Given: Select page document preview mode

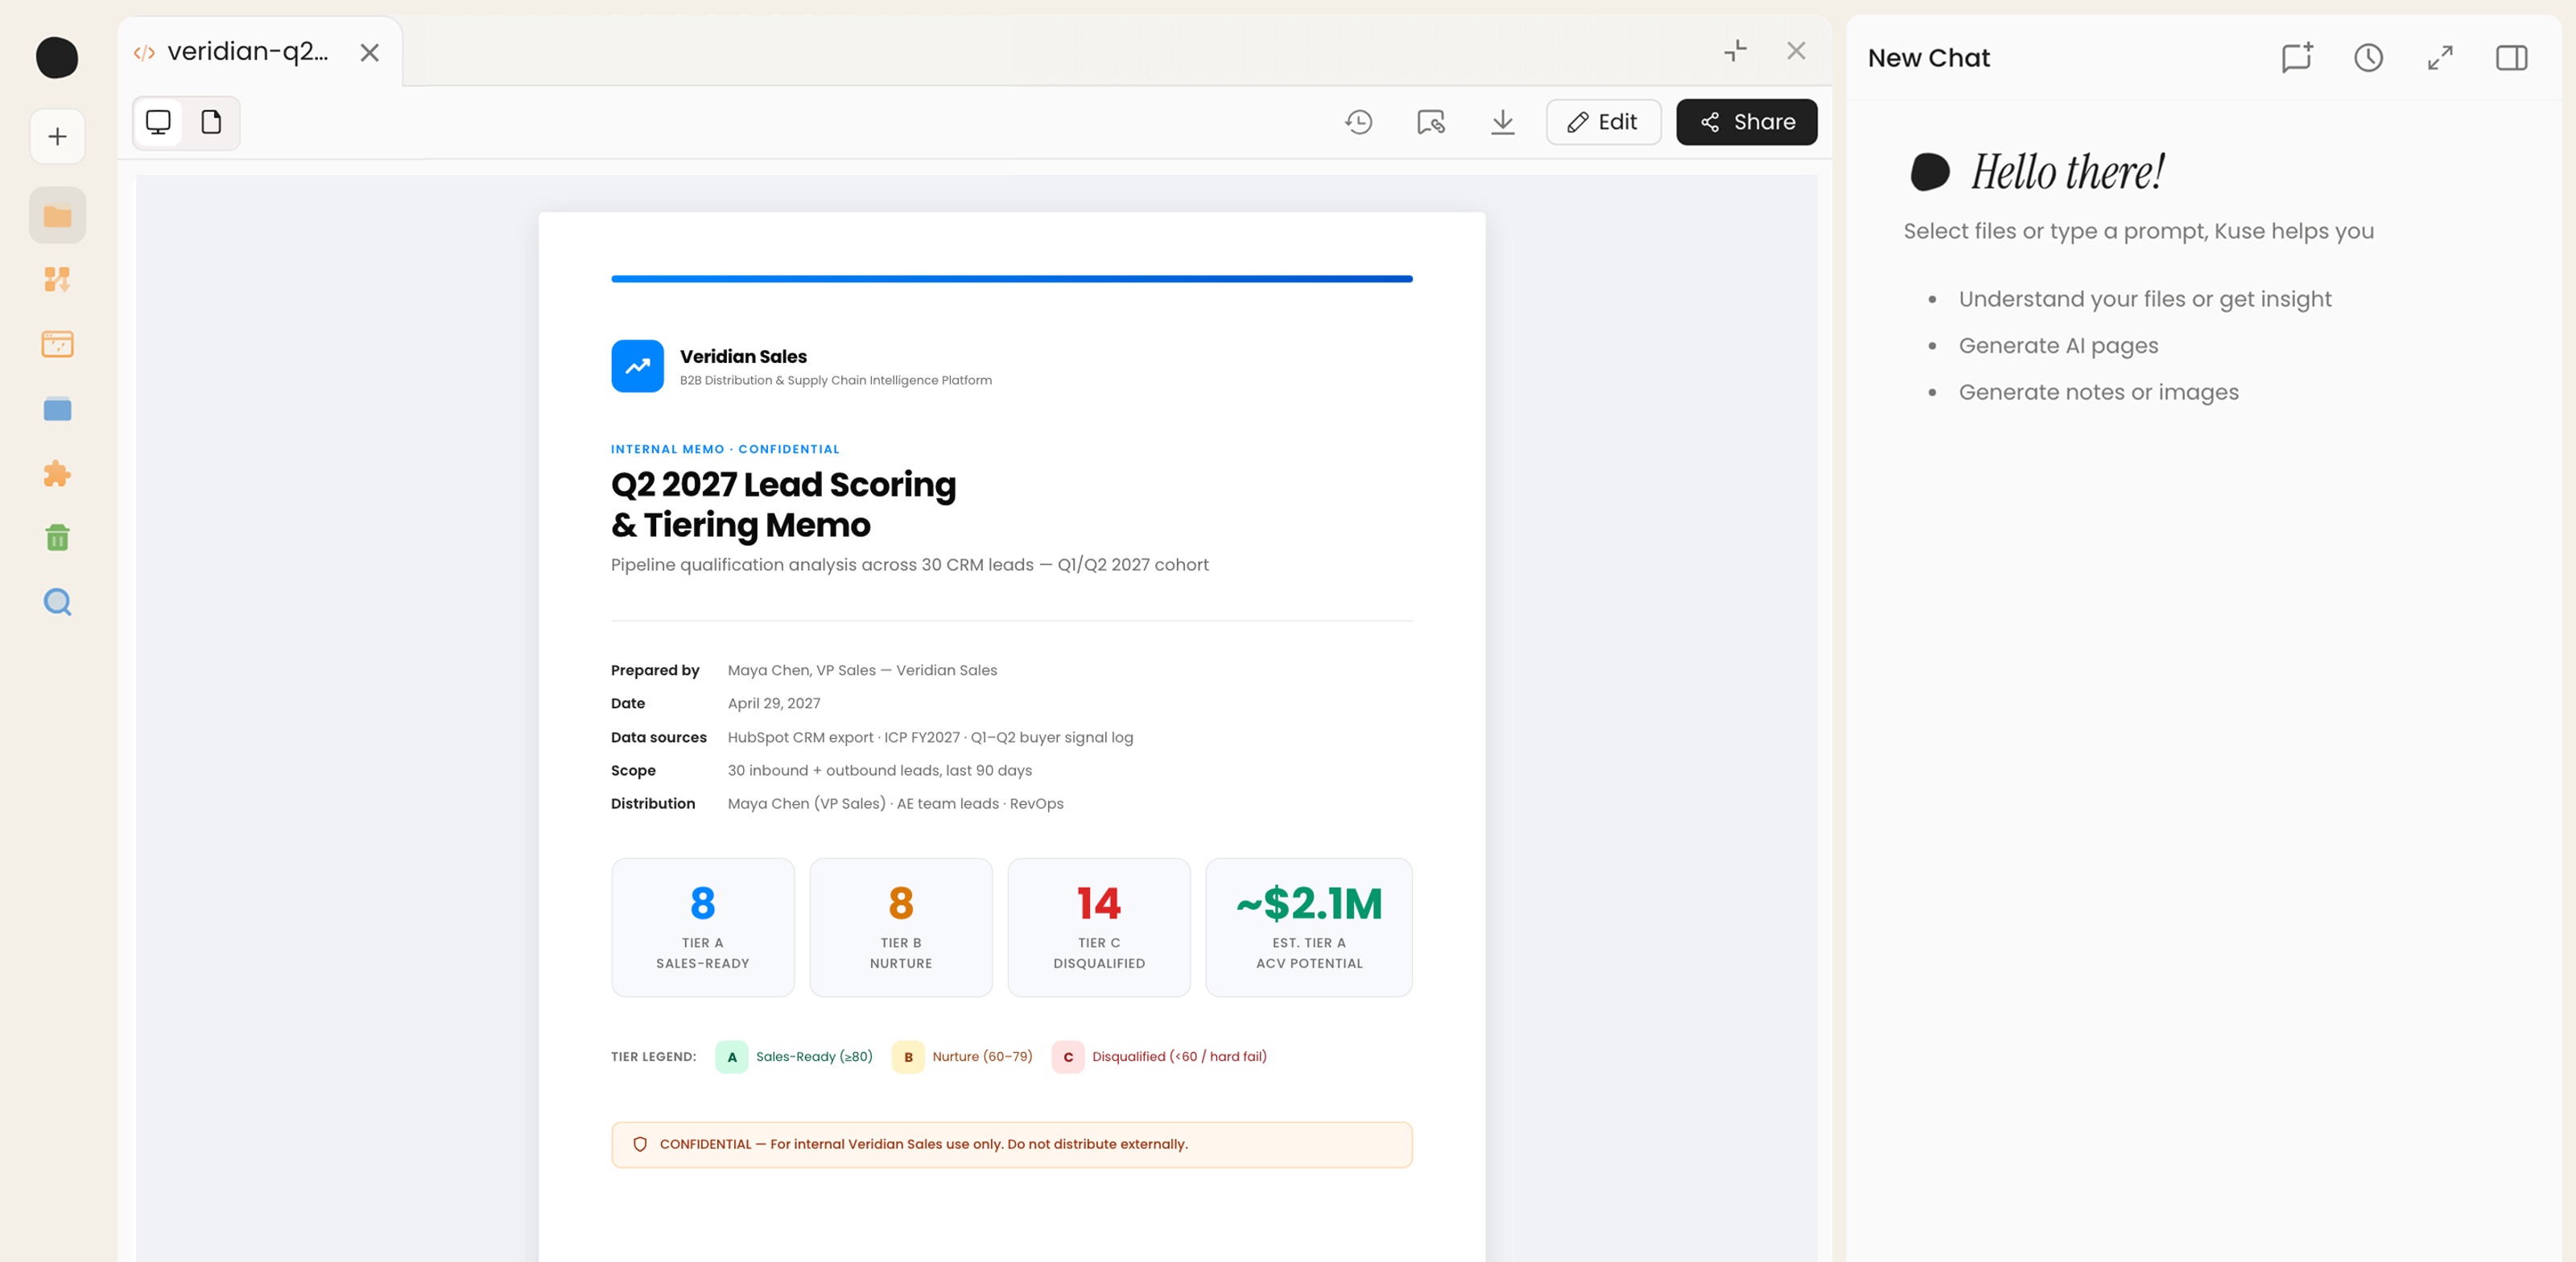Looking at the screenshot, I should point(211,122).
